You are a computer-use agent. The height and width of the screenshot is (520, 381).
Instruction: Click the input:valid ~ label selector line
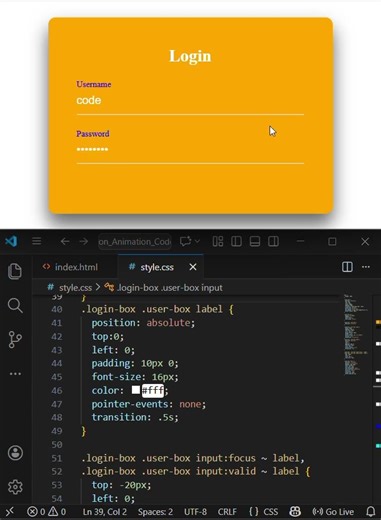196,471
